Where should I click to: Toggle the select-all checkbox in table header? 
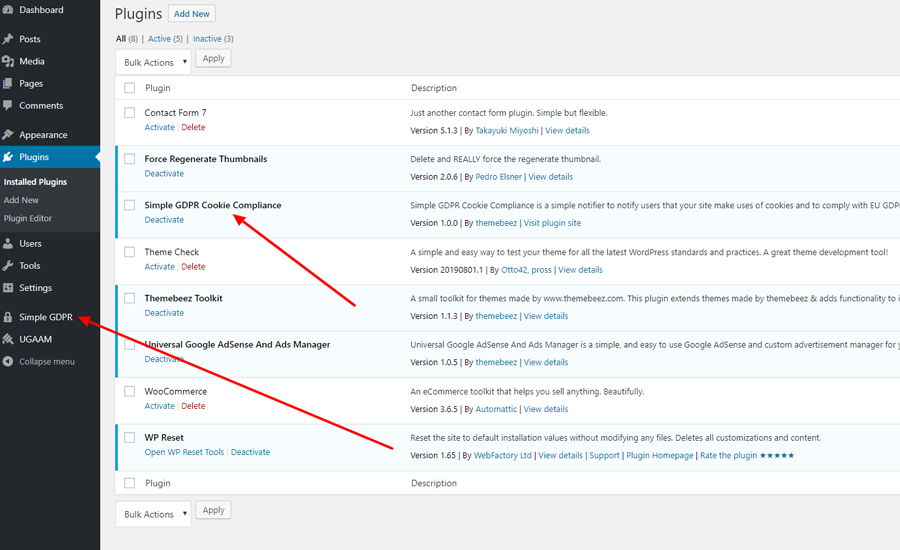click(x=129, y=88)
